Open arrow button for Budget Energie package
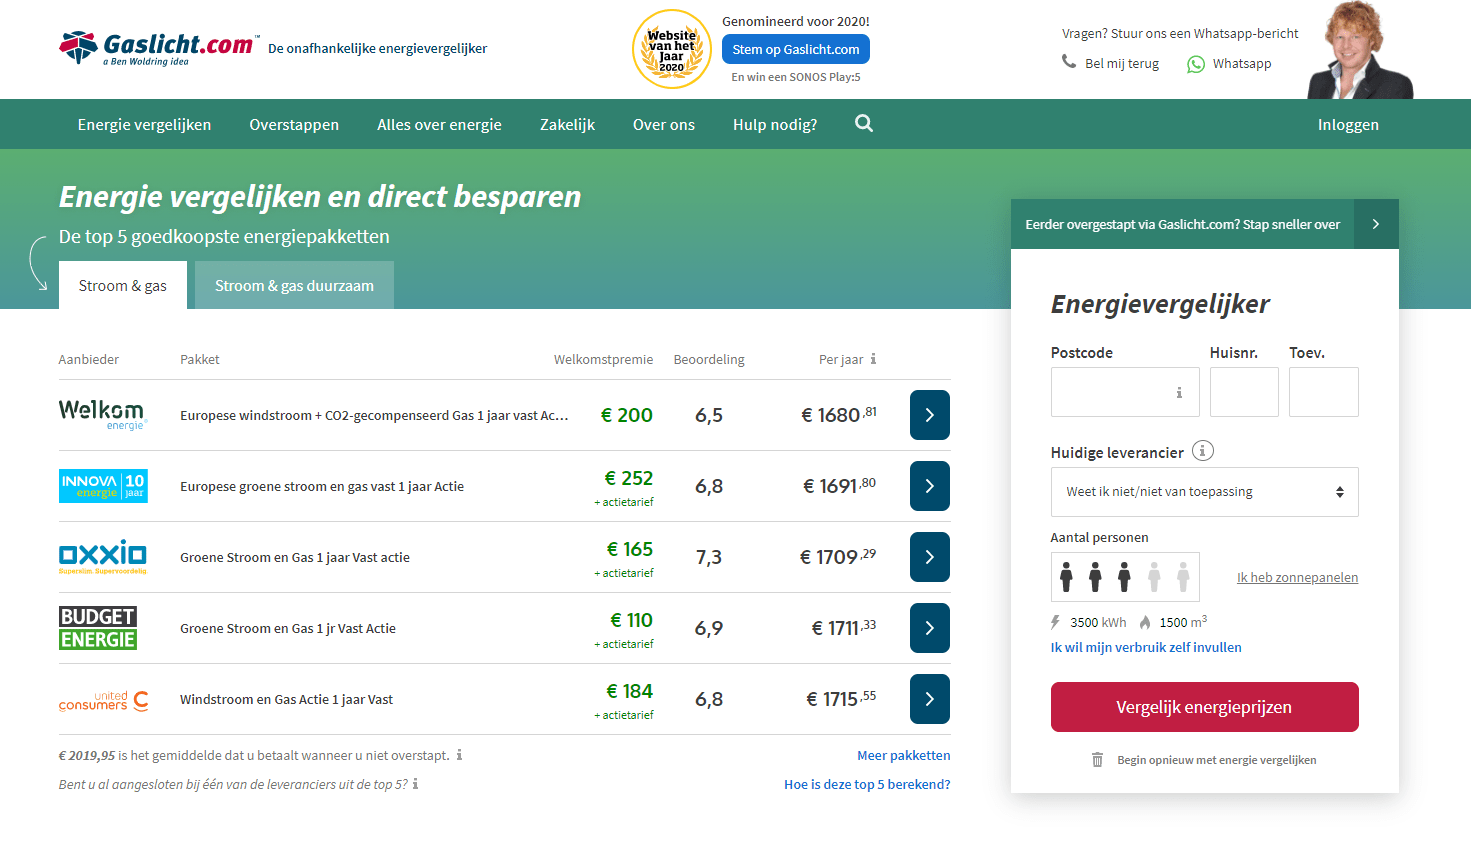 click(x=930, y=628)
